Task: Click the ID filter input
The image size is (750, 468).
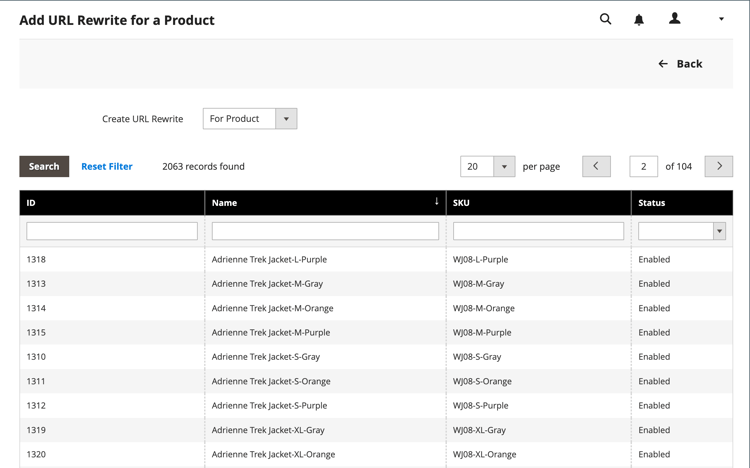Action: [x=112, y=231]
